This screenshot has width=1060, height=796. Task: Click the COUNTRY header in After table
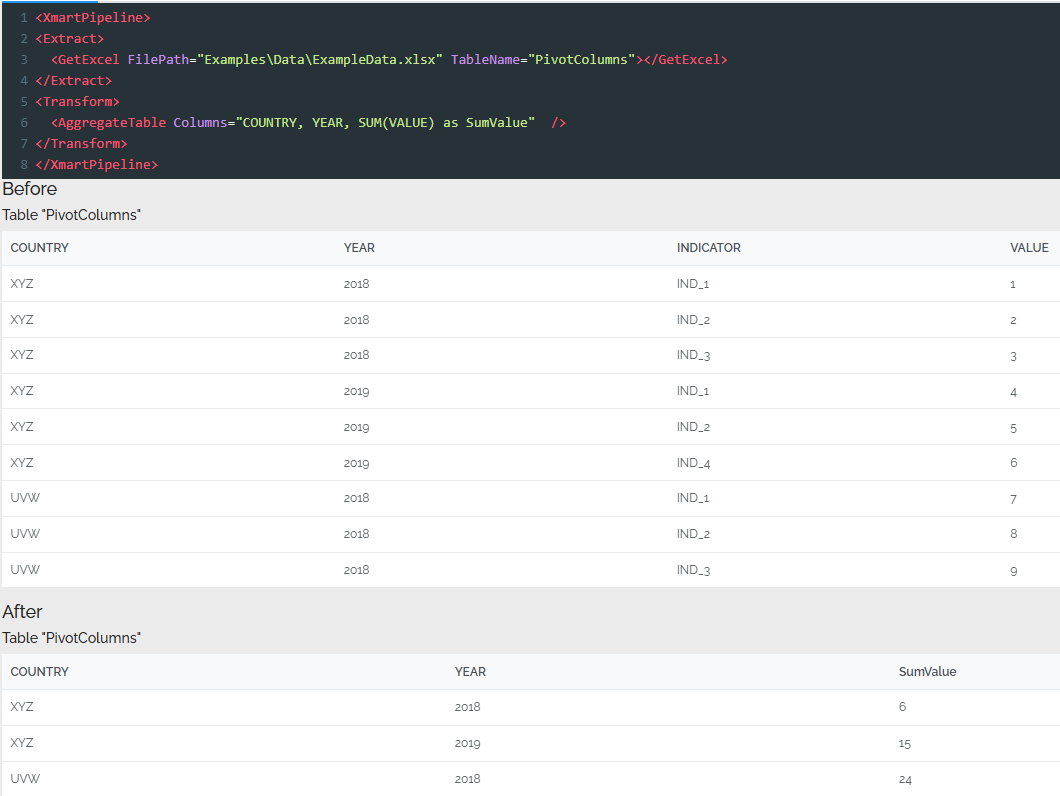click(x=39, y=672)
